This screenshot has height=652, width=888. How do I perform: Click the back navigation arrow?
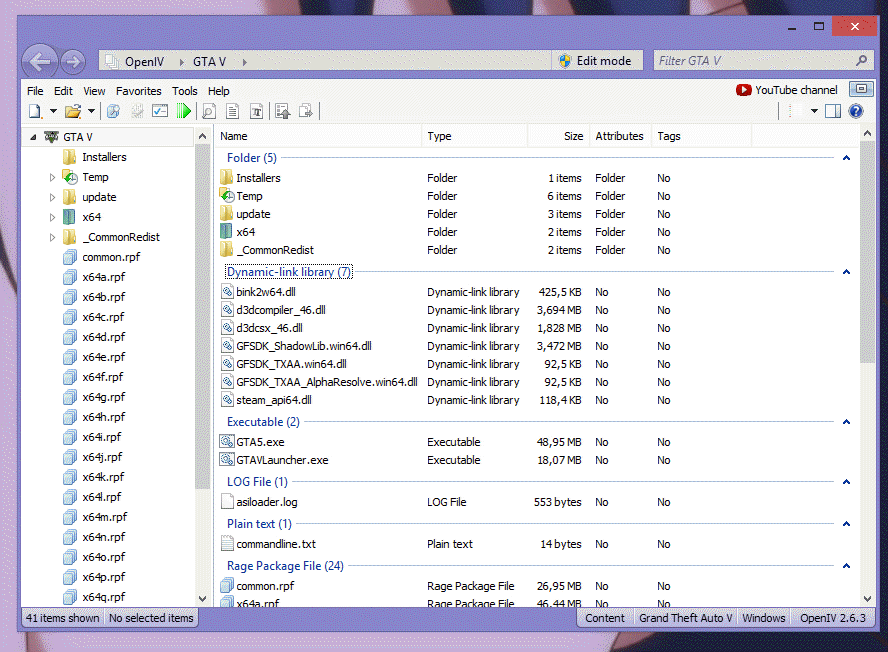pyautogui.click(x=40, y=62)
